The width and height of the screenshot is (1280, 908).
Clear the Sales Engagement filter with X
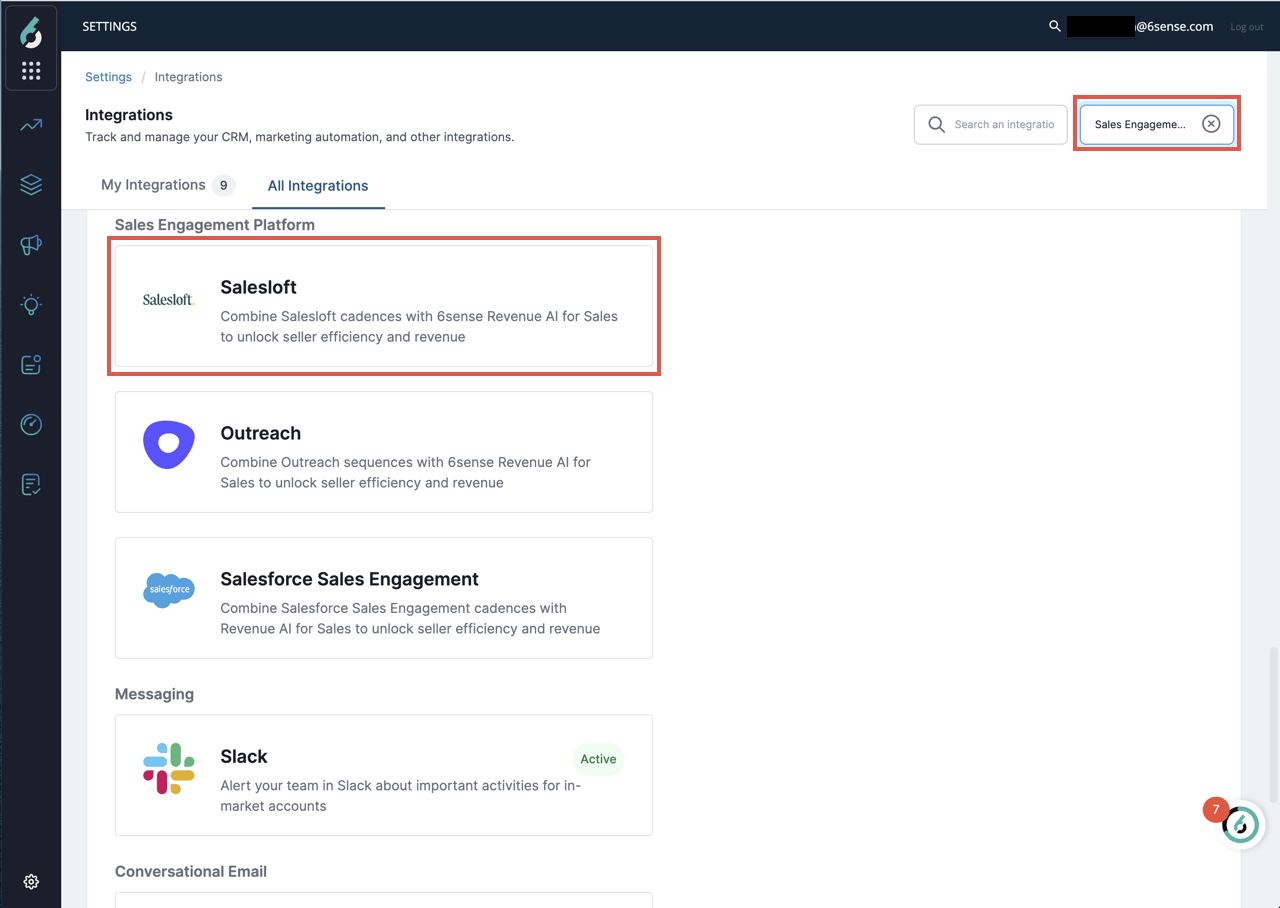tap(1211, 124)
